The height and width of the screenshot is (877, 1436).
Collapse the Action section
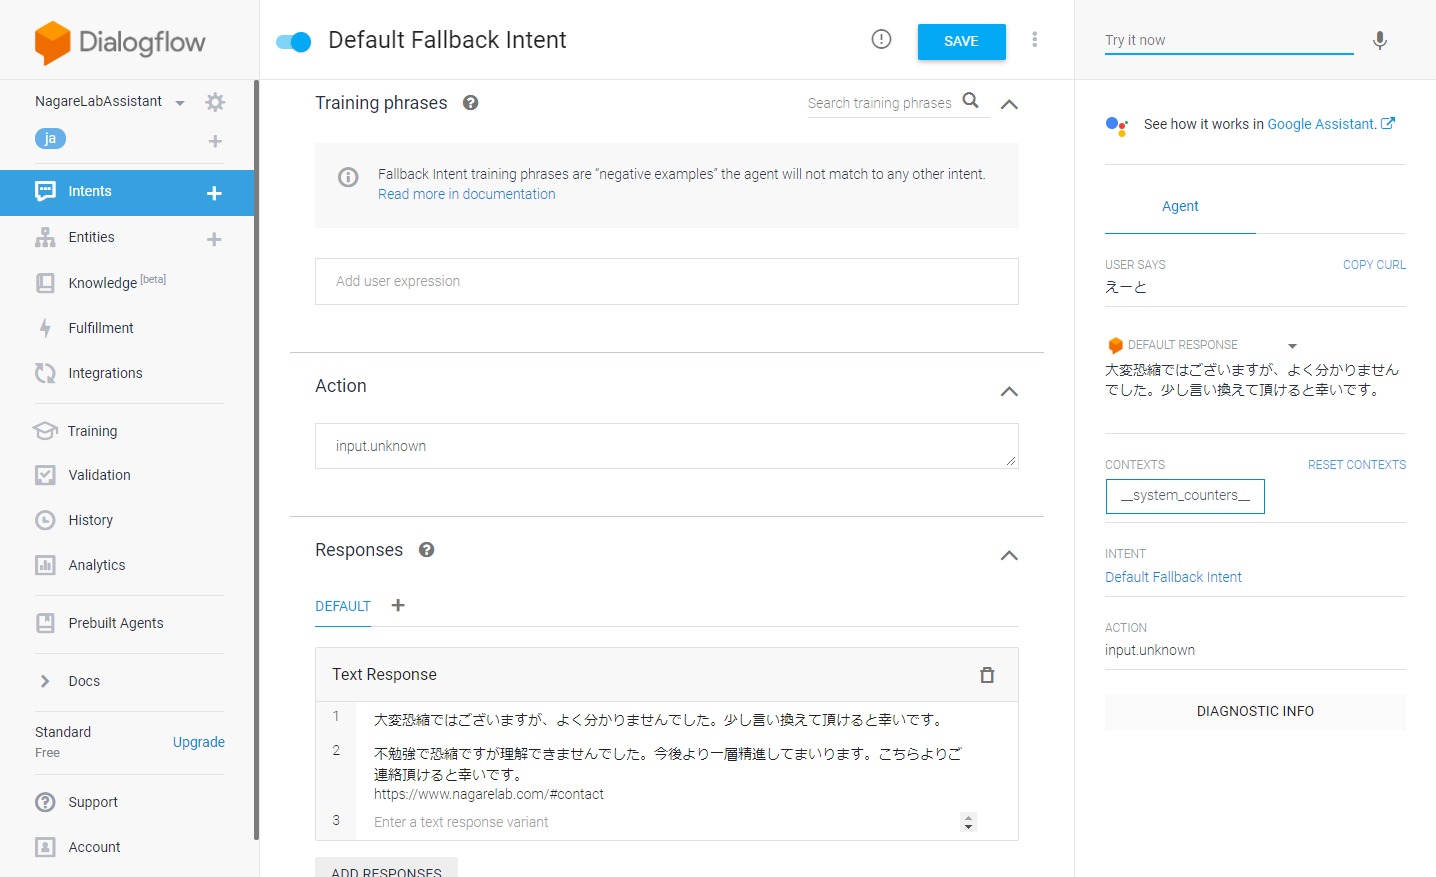(1009, 391)
